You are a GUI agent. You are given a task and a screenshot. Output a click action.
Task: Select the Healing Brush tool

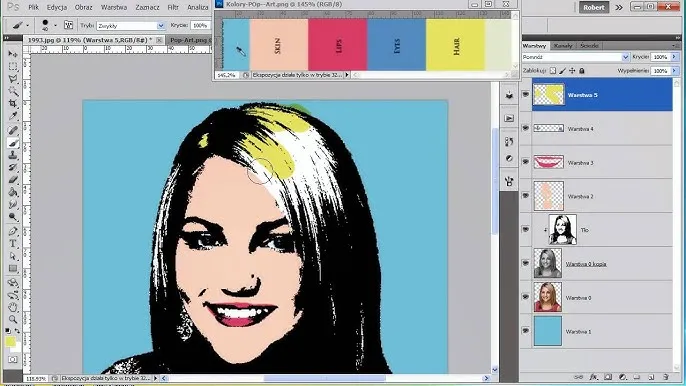[x=13, y=130]
